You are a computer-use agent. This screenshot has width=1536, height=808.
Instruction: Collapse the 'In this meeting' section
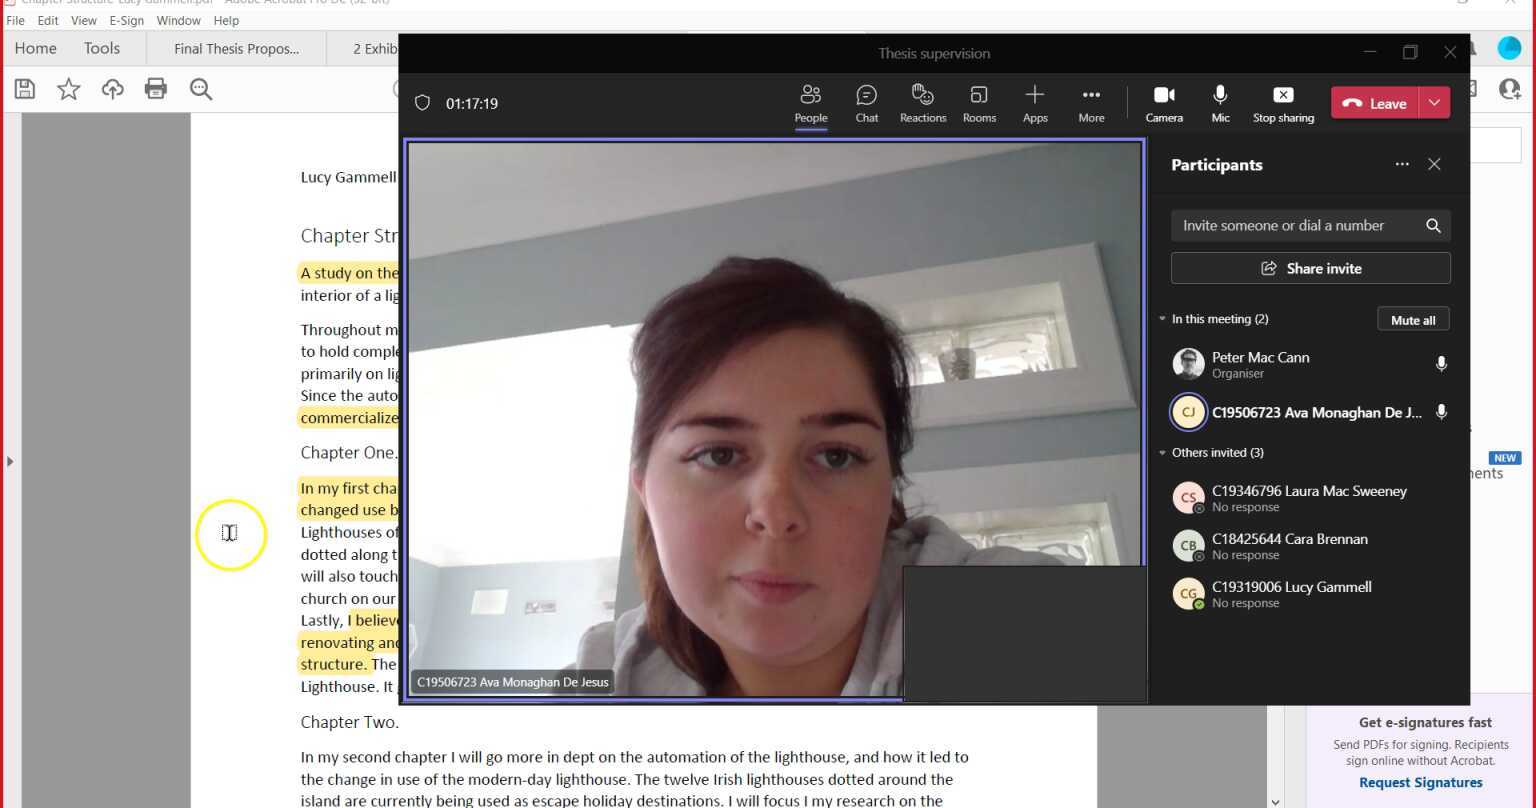coord(1162,319)
